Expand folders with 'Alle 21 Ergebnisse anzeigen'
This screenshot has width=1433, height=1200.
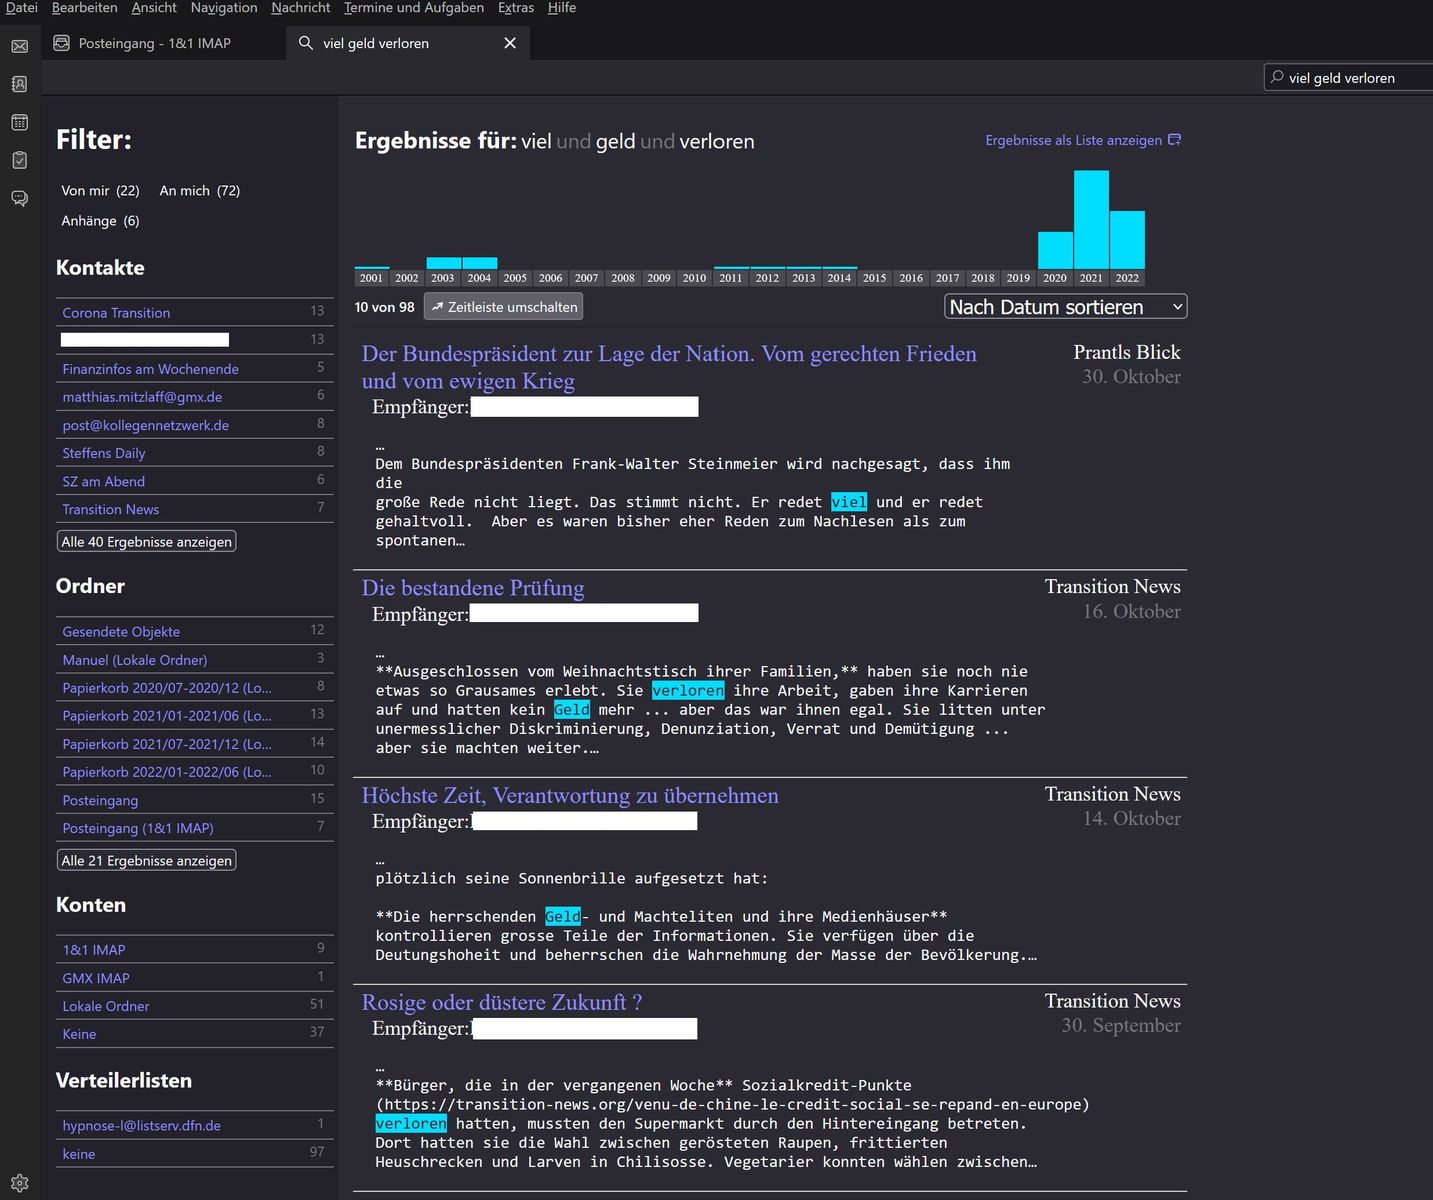147,861
